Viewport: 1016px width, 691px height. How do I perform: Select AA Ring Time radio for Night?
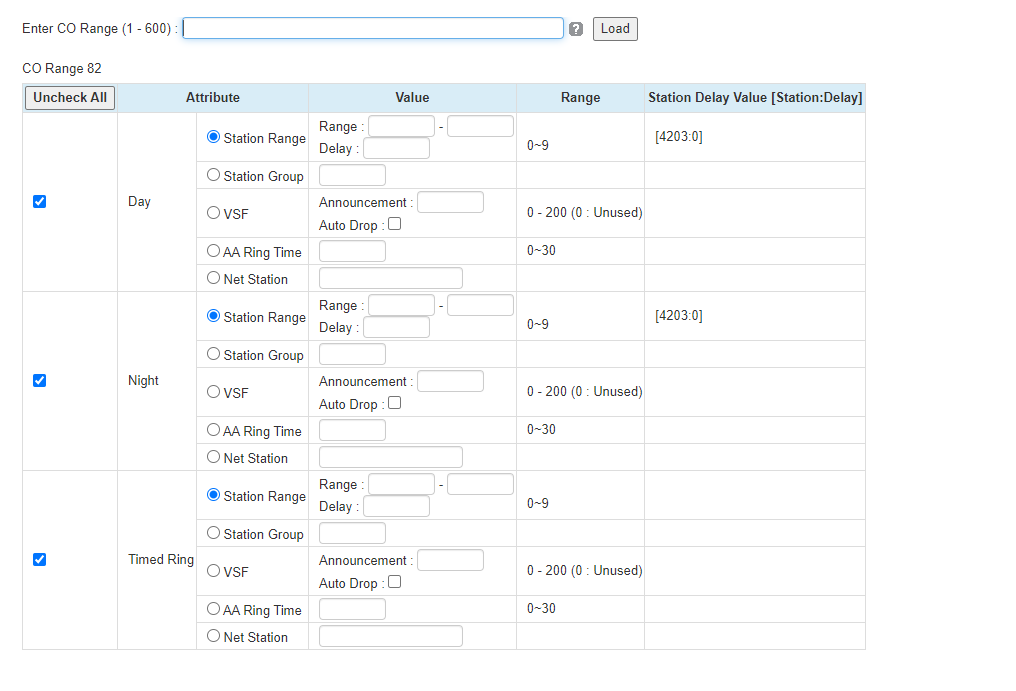coord(213,430)
